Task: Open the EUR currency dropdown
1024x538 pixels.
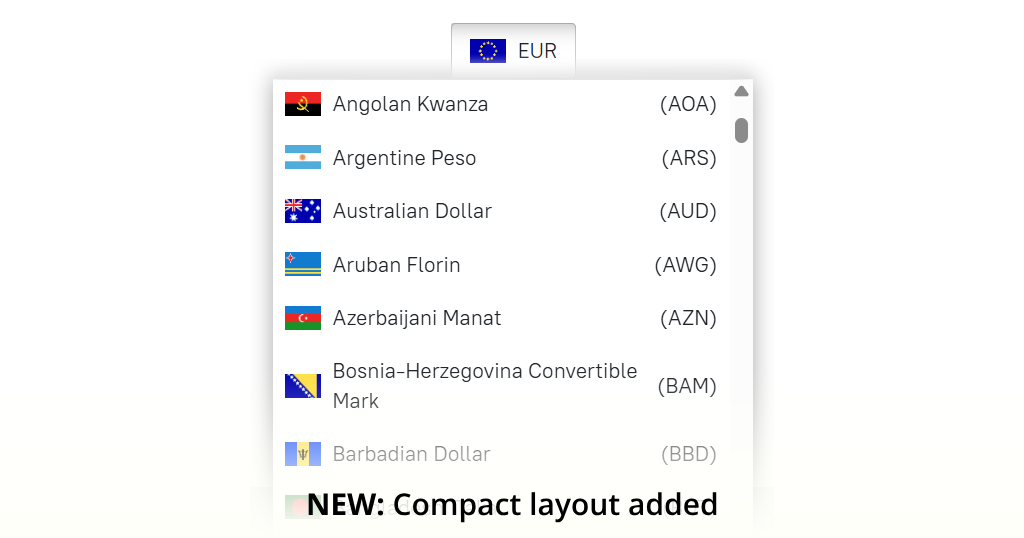Action: (513, 51)
